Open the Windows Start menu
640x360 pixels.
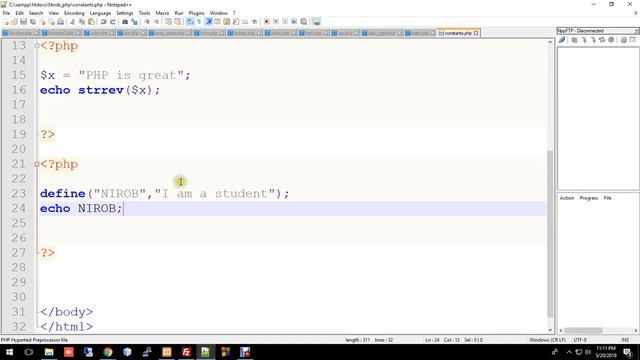point(9,352)
